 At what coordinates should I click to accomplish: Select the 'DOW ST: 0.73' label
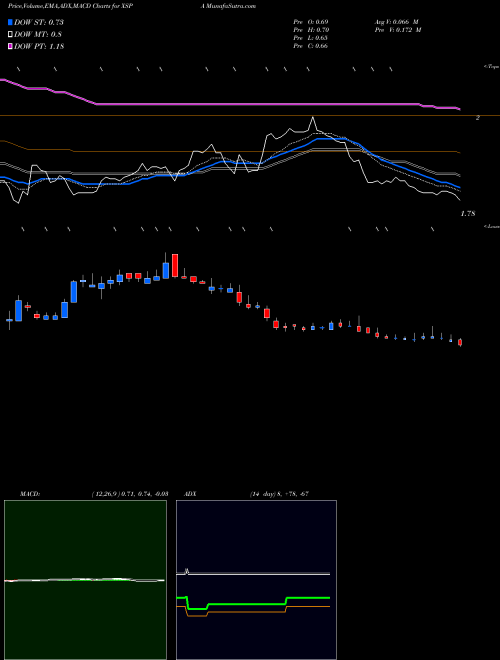[39, 22]
